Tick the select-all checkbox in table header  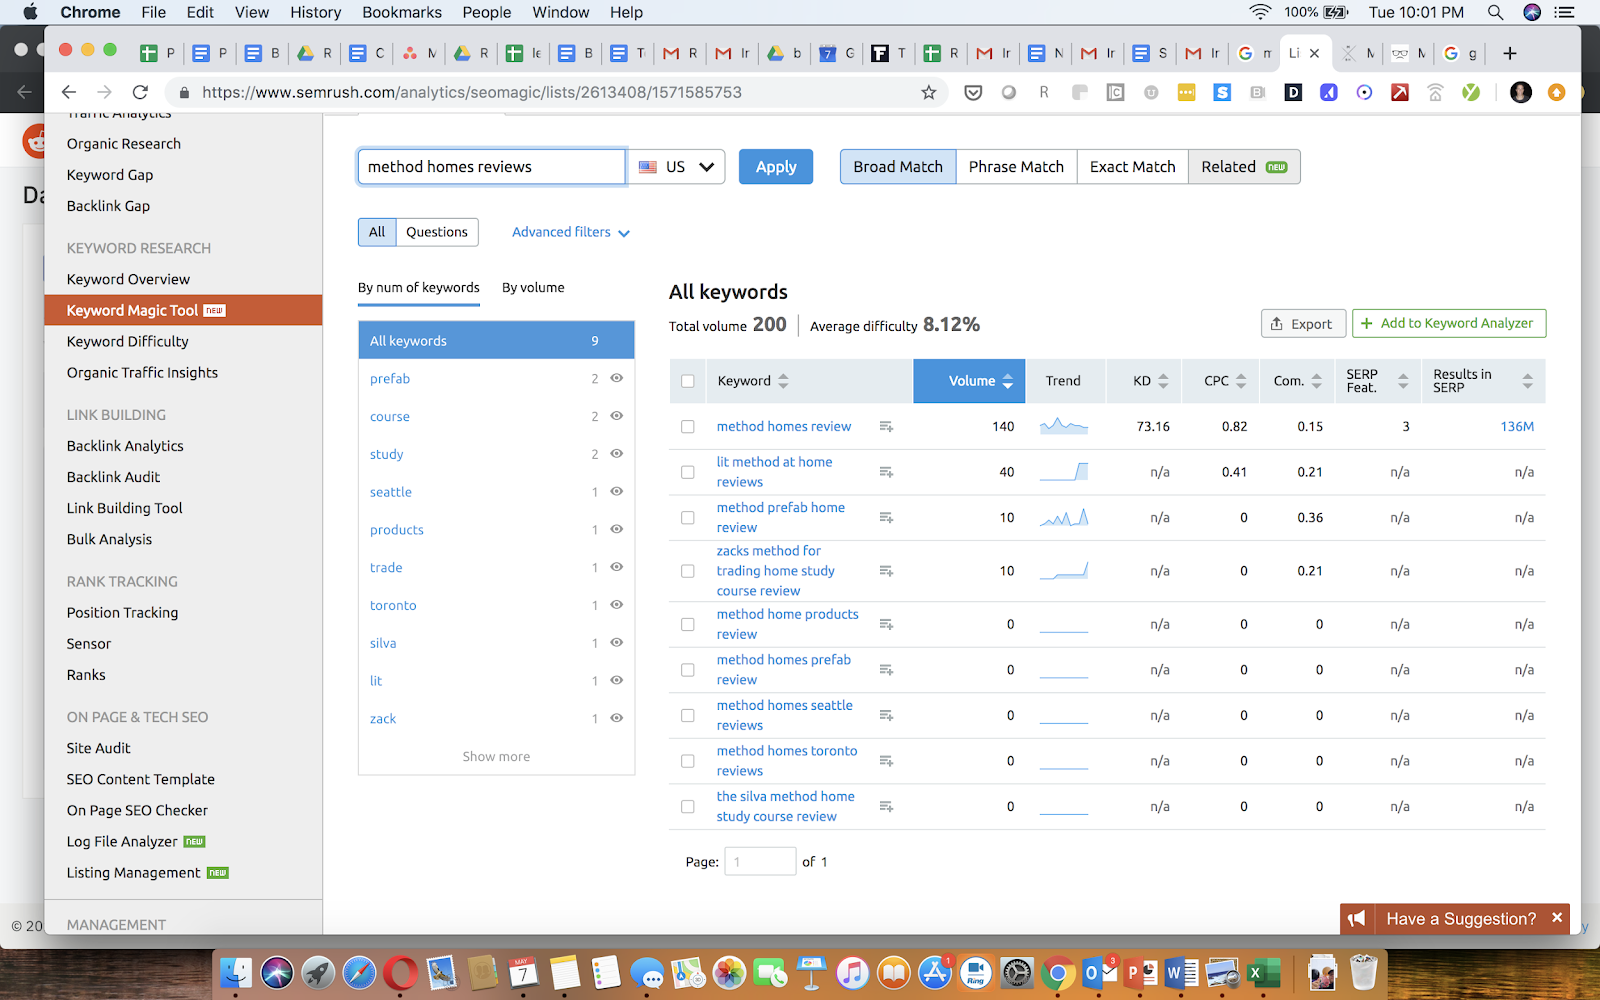[x=687, y=381]
